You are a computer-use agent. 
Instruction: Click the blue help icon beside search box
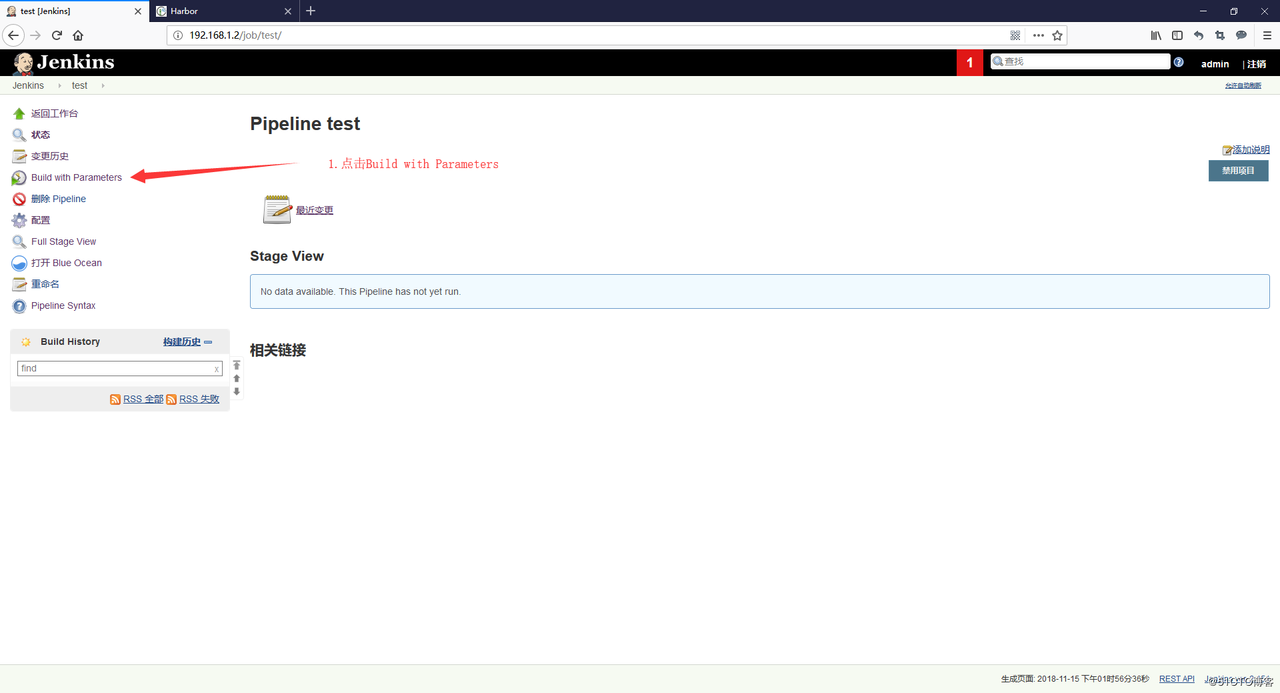click(1179, 62)
